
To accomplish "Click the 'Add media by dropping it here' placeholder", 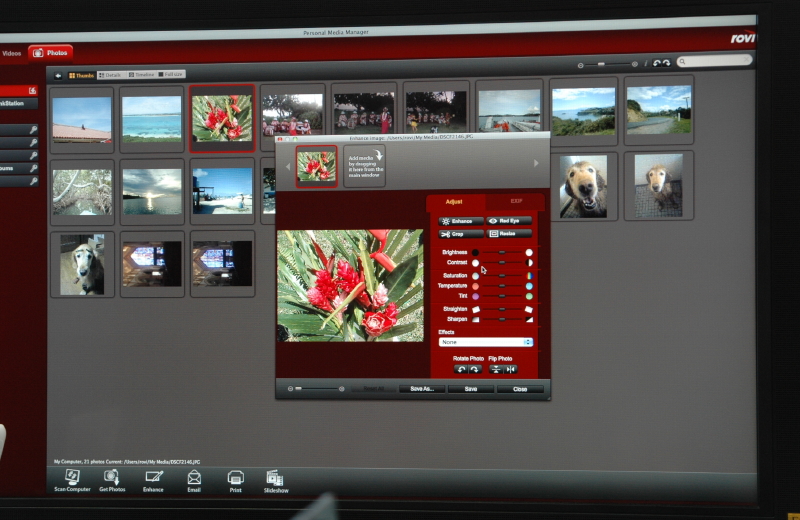I will [364, 166].
